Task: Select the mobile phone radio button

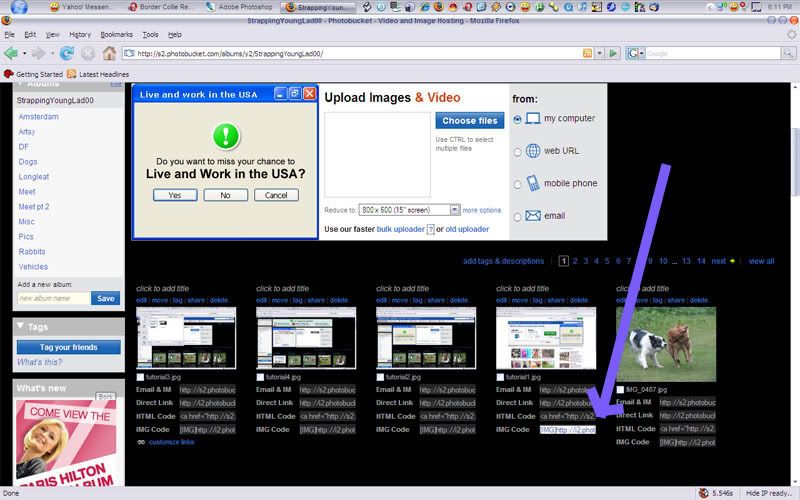Action: (517, 184)
